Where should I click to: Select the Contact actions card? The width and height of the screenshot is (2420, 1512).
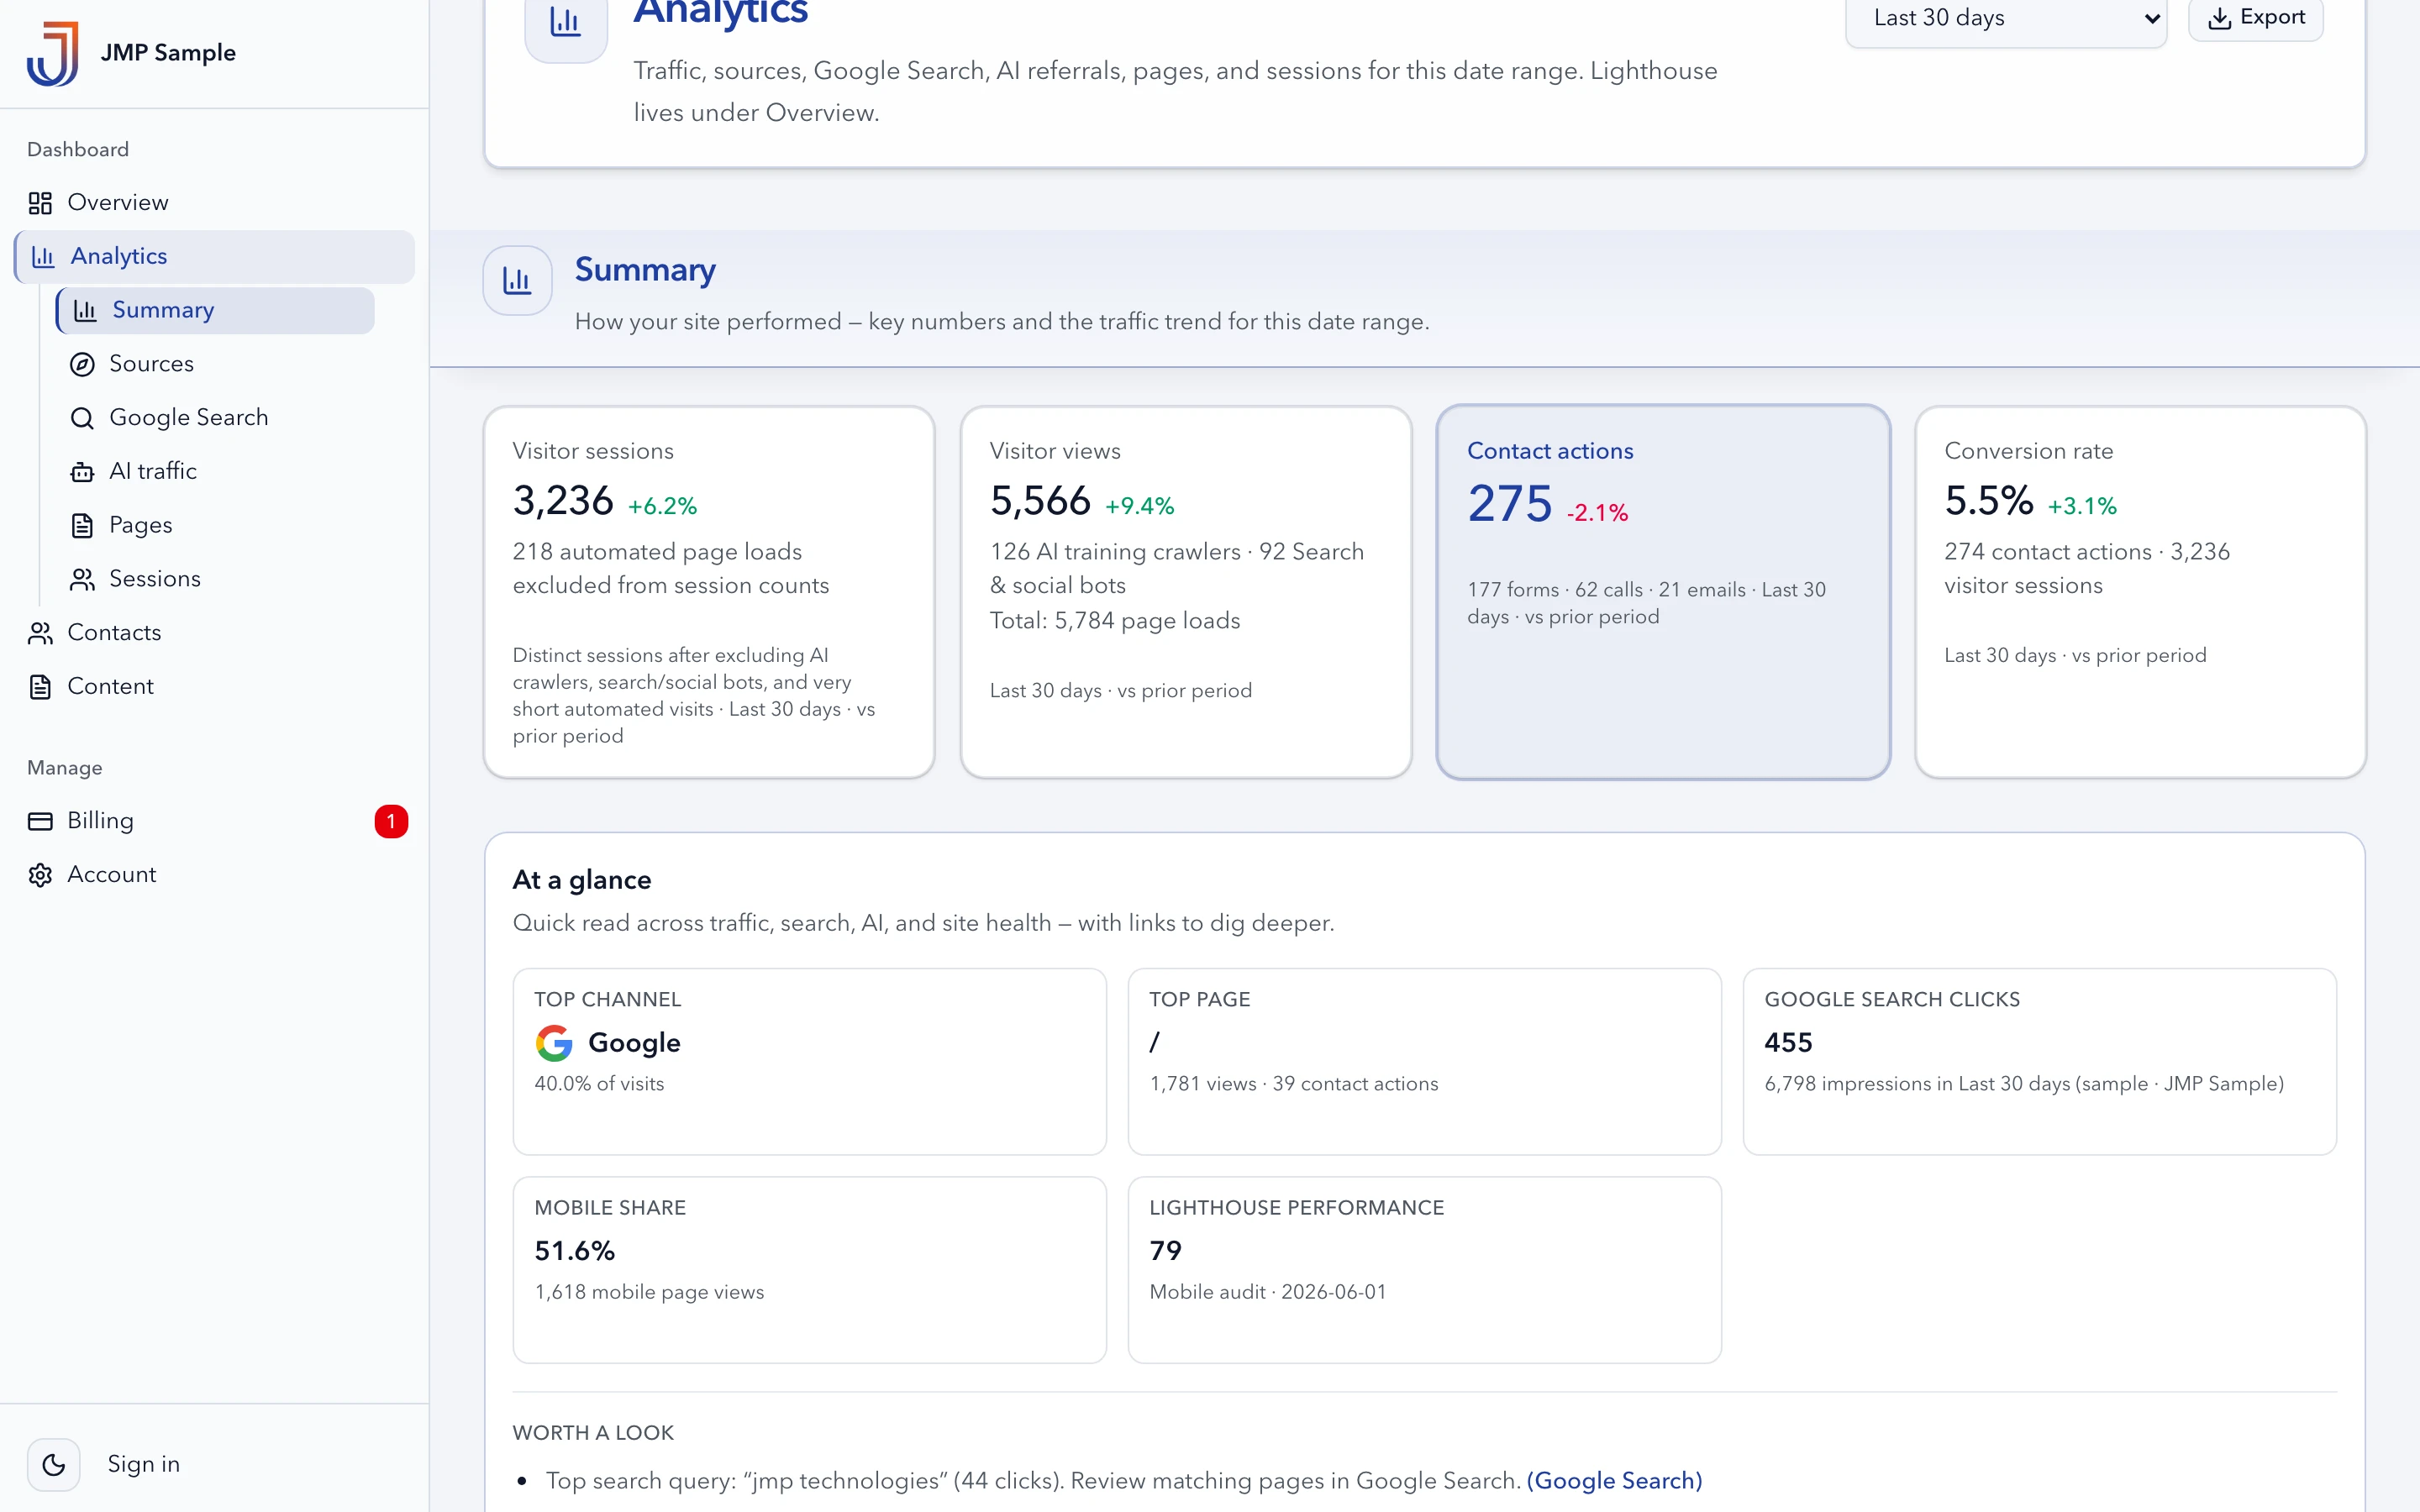(1663, 592)
